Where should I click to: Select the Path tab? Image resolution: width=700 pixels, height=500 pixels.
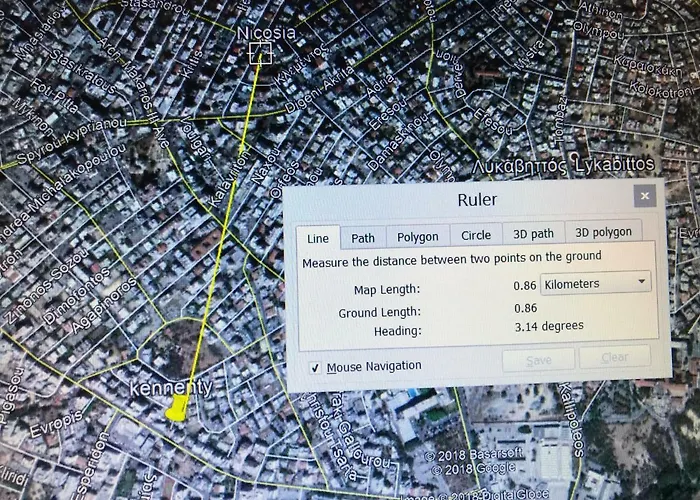pos(363,237)
